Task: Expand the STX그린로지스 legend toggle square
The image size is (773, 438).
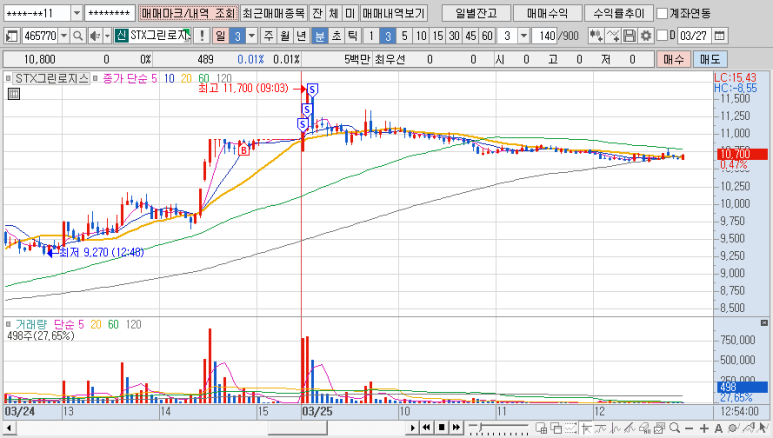Action: (8, 78)
